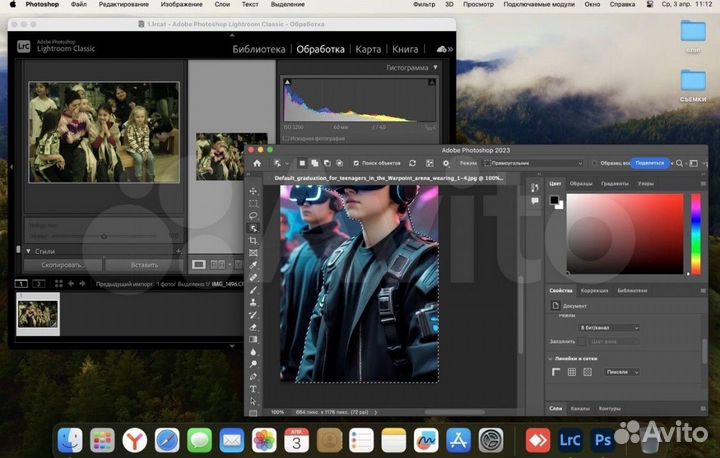
Task: Click the ruler corner icon in Линейки и сетки
Action: 556,372
